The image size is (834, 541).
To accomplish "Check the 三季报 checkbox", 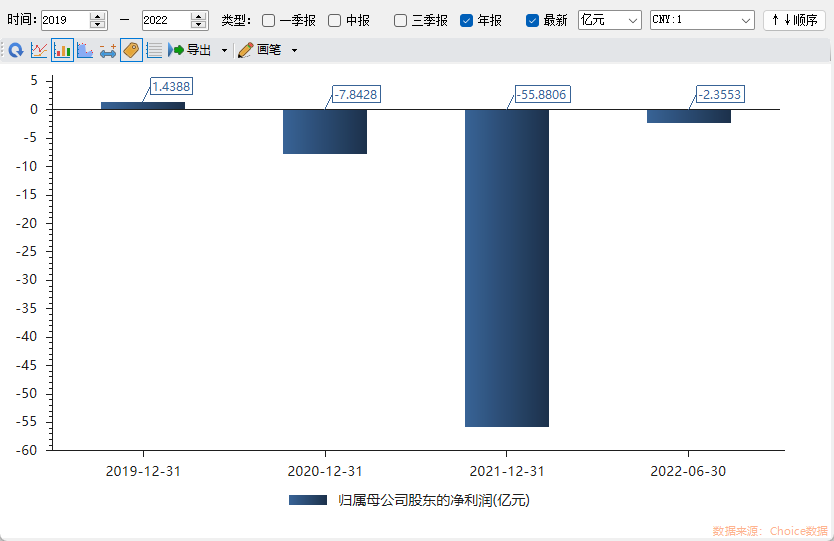I will 401,21.
